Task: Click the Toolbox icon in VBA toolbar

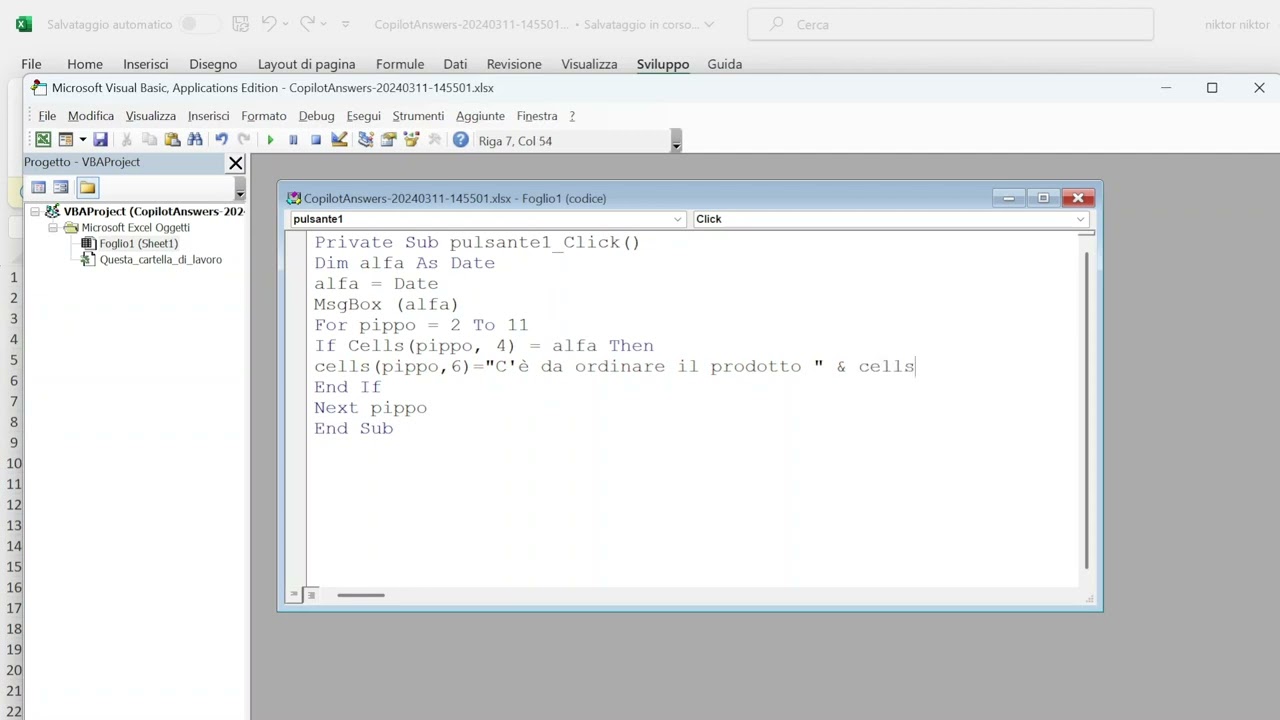Action: click(435, 140)
